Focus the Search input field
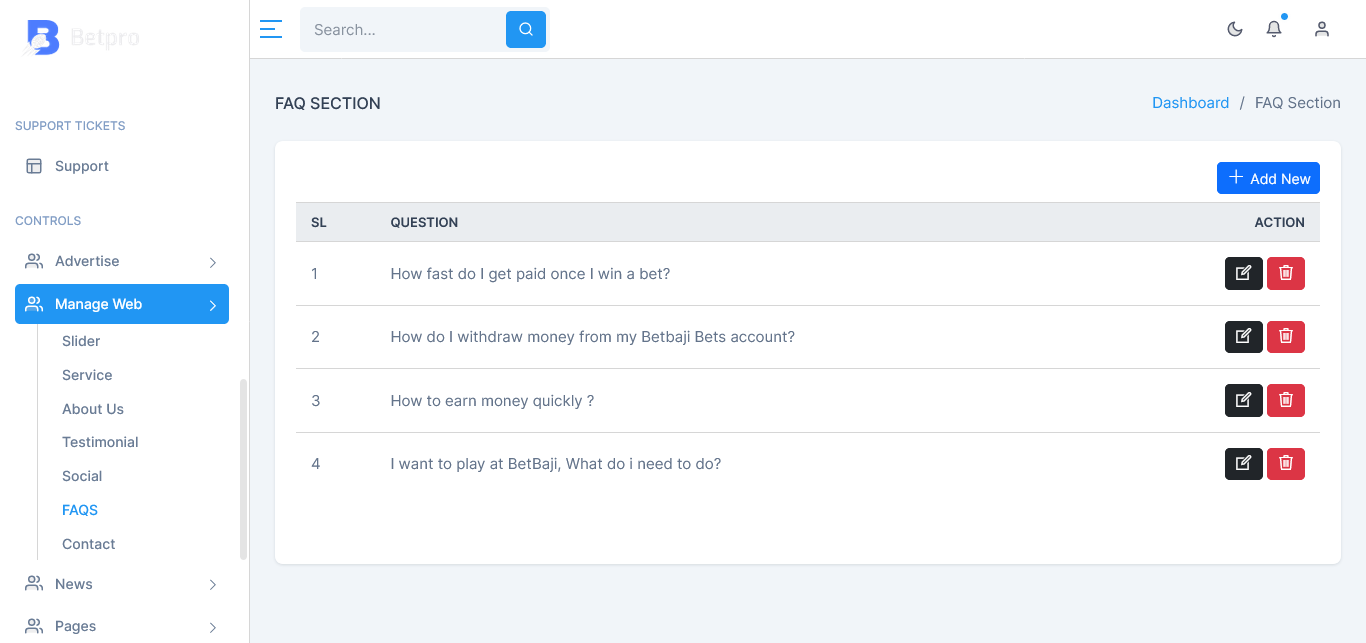The image size is (1366, 643). tap(403, 30)
